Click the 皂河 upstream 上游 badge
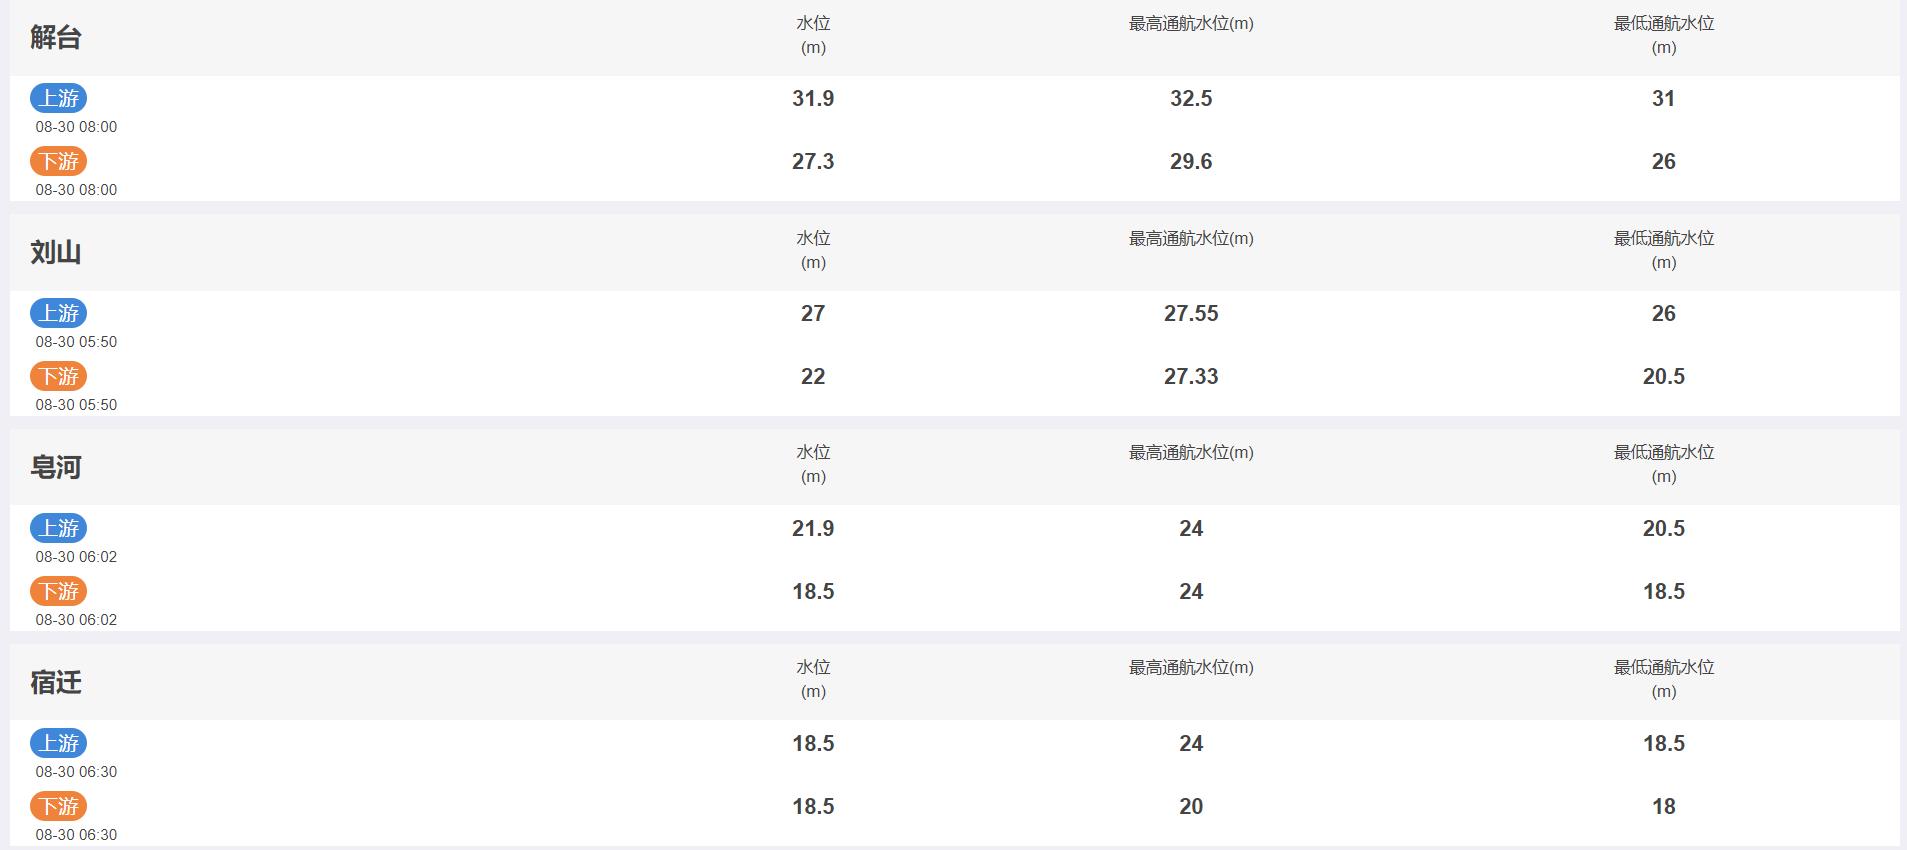The width and height of the screenshot is (1907, 850). tap(59, 528)
